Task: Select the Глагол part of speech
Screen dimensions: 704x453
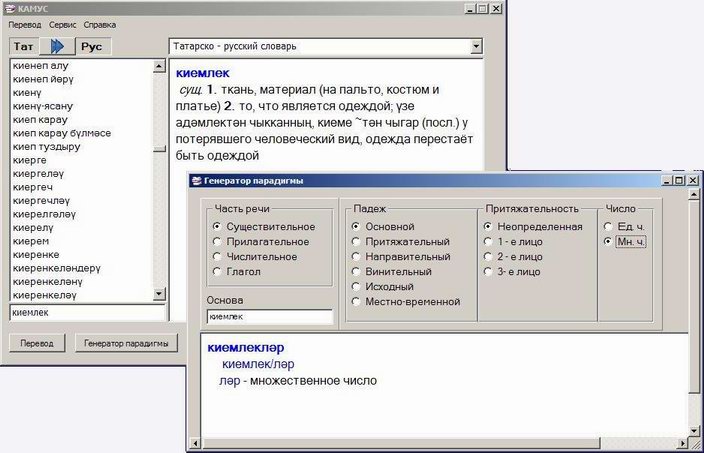Action: [217, 272]
